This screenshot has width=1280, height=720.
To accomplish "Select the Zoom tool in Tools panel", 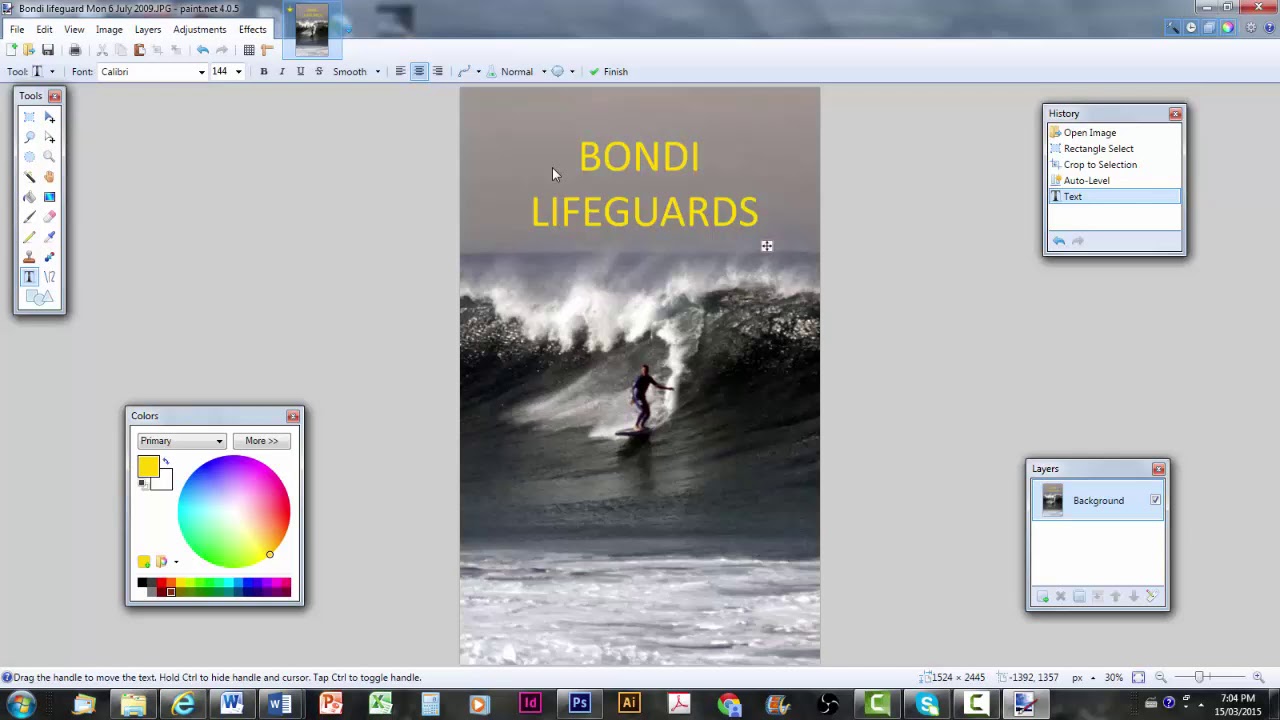I will click(49, 157).
